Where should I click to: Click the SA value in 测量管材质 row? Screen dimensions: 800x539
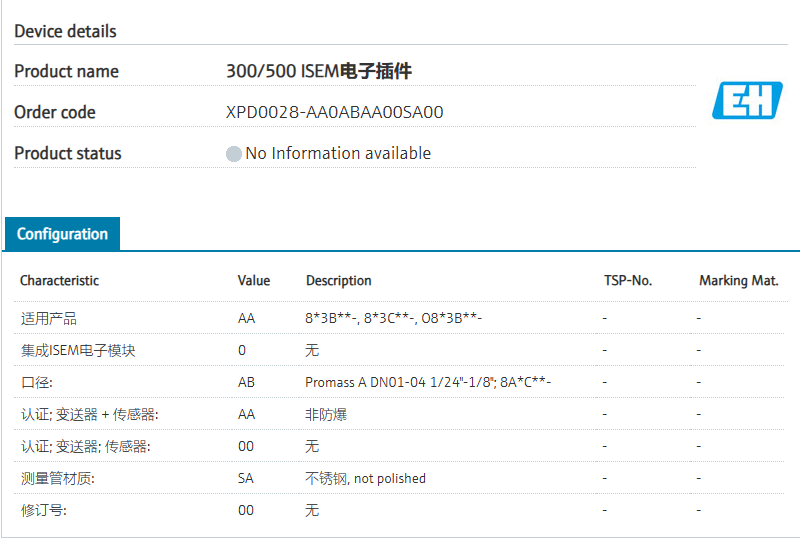246,478
